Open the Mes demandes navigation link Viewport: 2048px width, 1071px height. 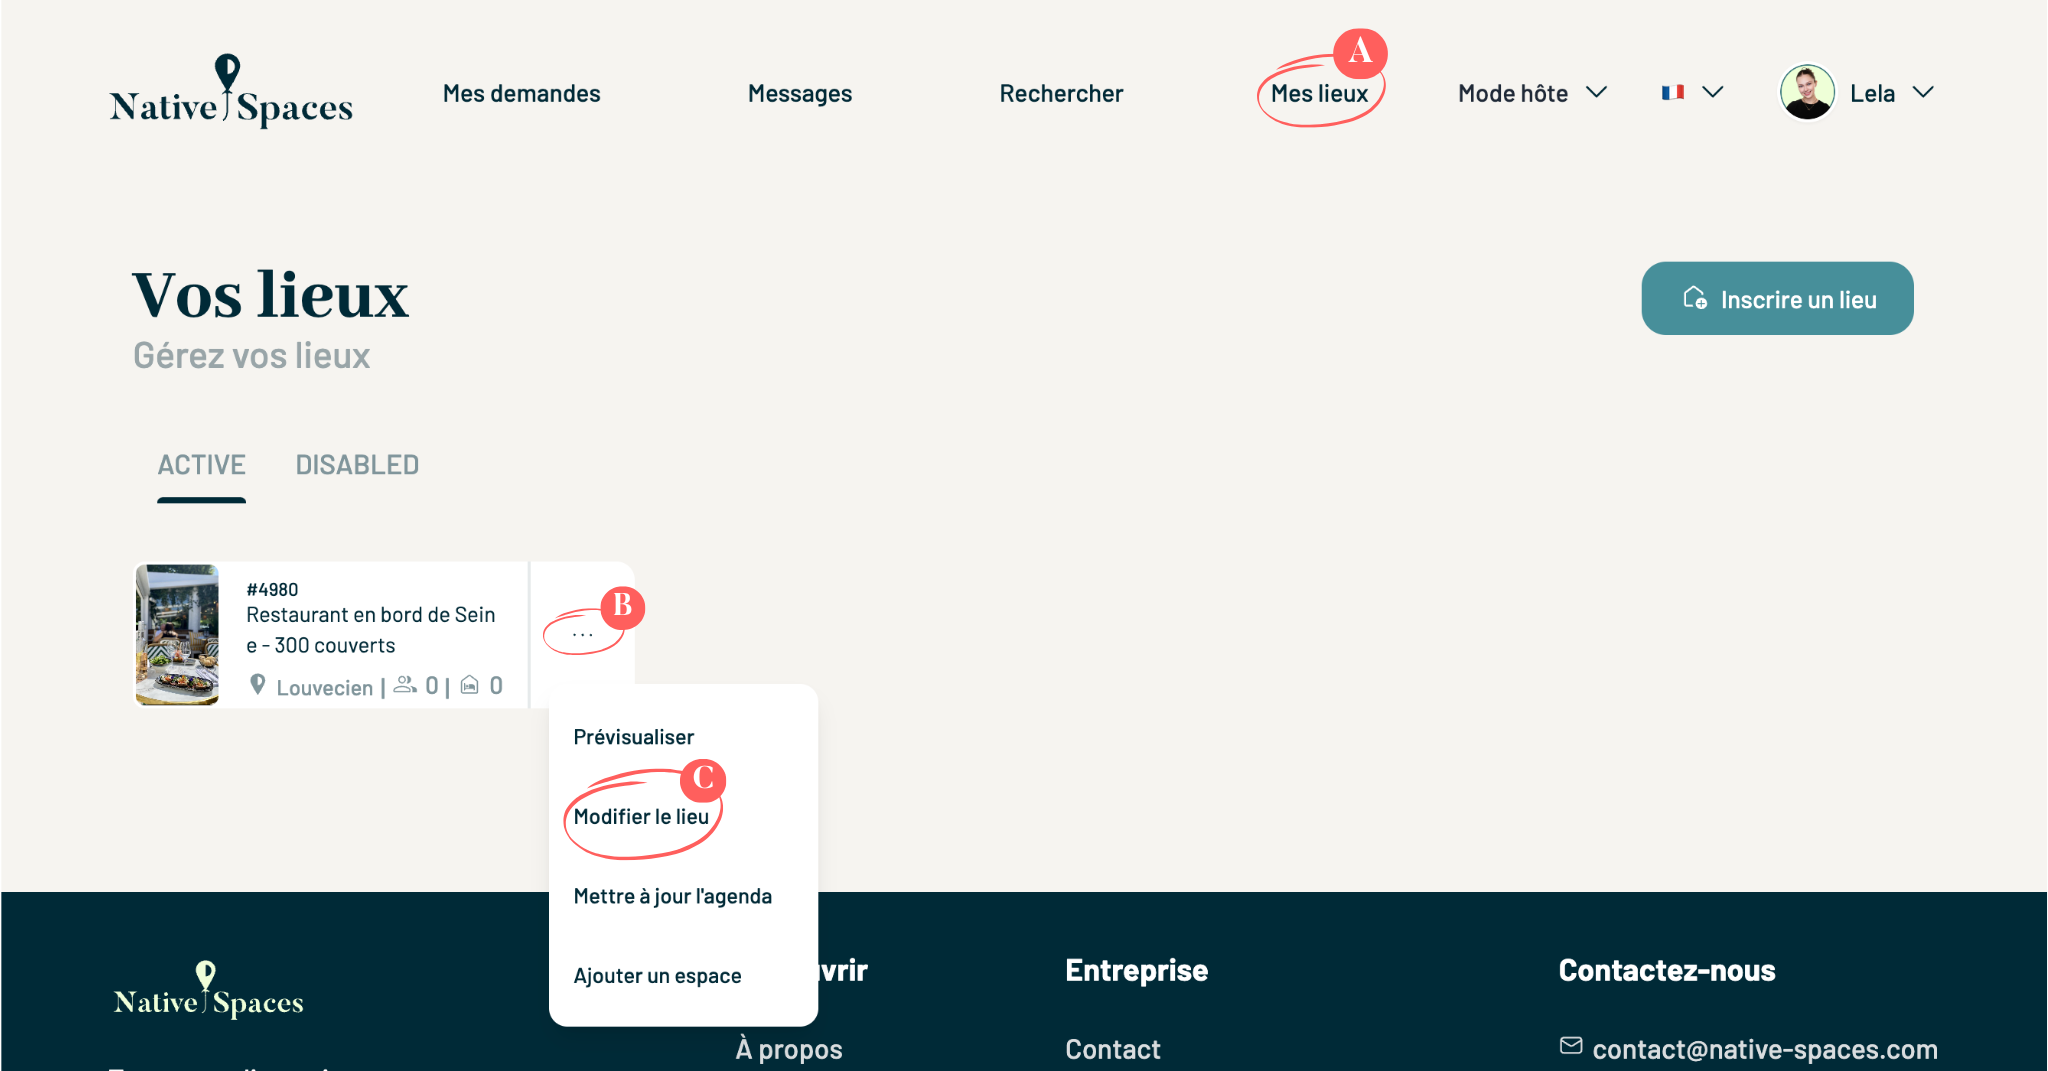click(521, 93)
